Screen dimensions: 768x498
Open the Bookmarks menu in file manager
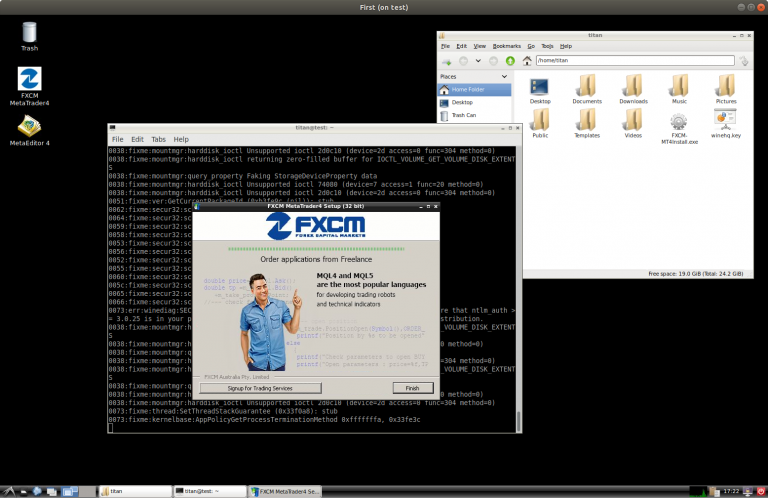point(506,46)
